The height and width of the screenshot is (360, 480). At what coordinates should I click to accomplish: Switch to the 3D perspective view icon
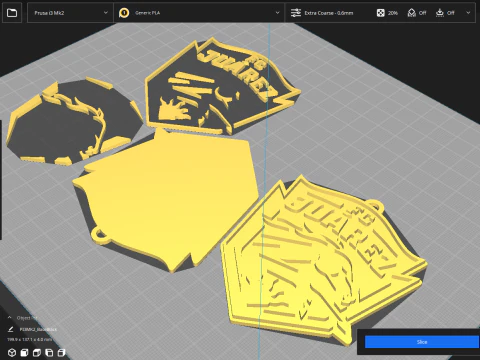[12, 352]
